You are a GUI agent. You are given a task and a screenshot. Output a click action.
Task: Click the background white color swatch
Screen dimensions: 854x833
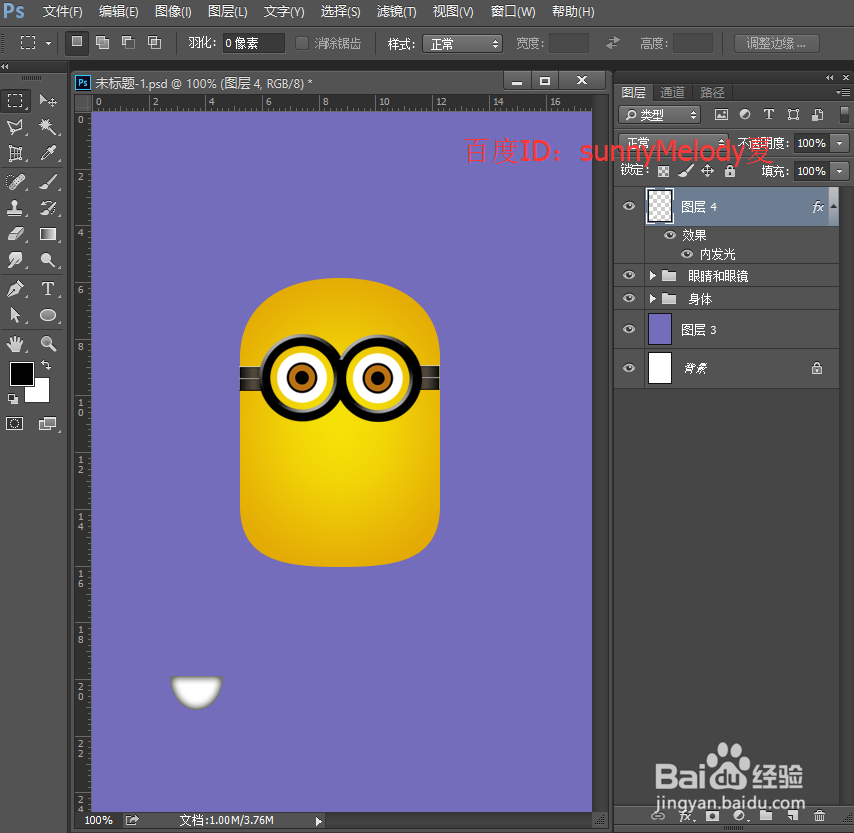[x=41, y=393]
